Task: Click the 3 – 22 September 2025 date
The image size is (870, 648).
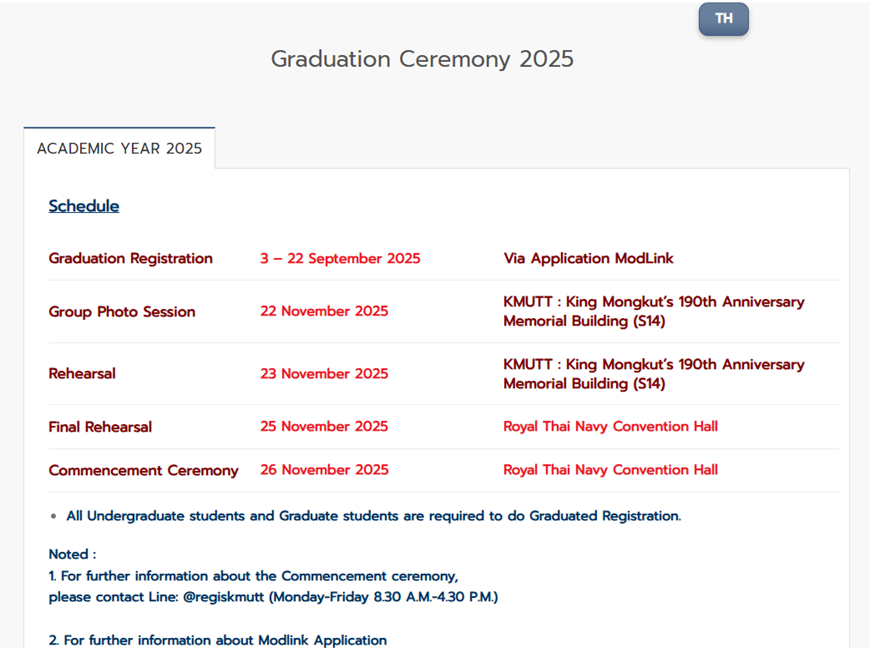Action: [x=340, y=258]
